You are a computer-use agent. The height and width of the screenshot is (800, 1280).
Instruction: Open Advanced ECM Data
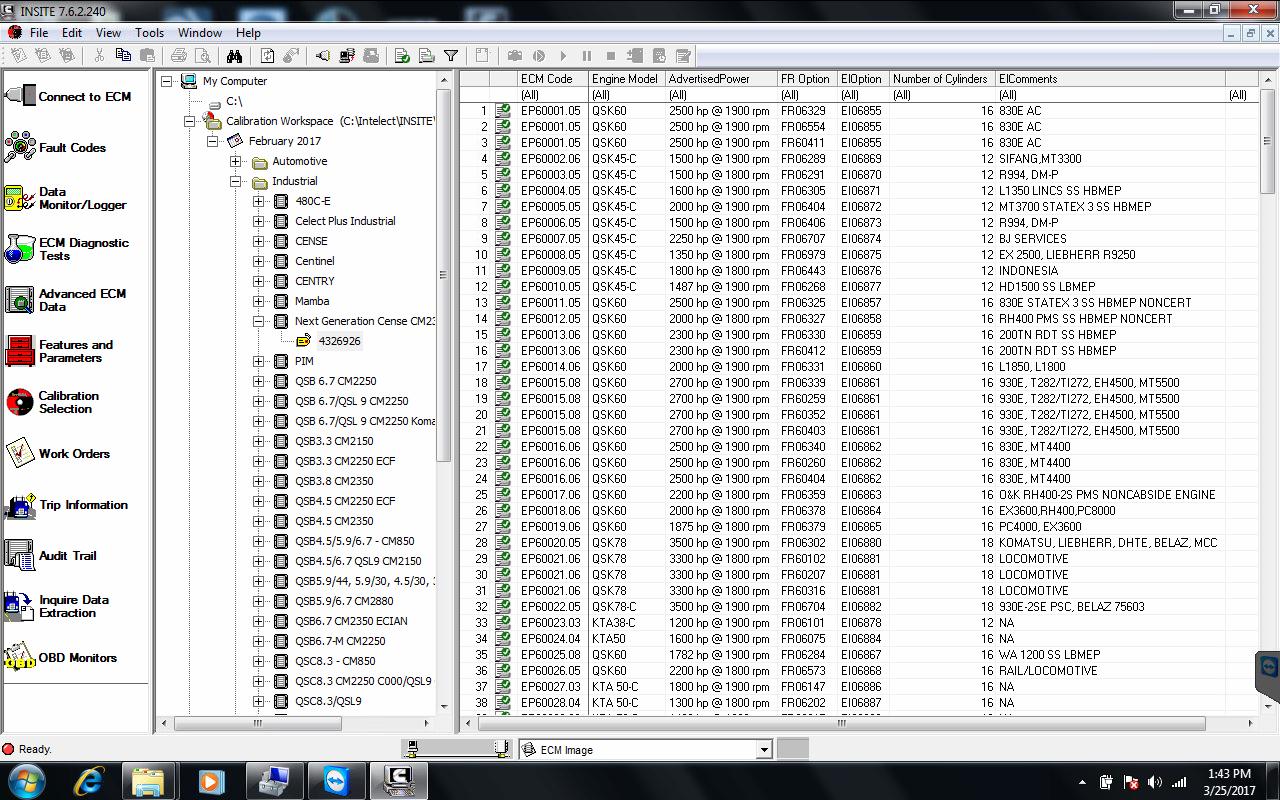pos(67,300)
